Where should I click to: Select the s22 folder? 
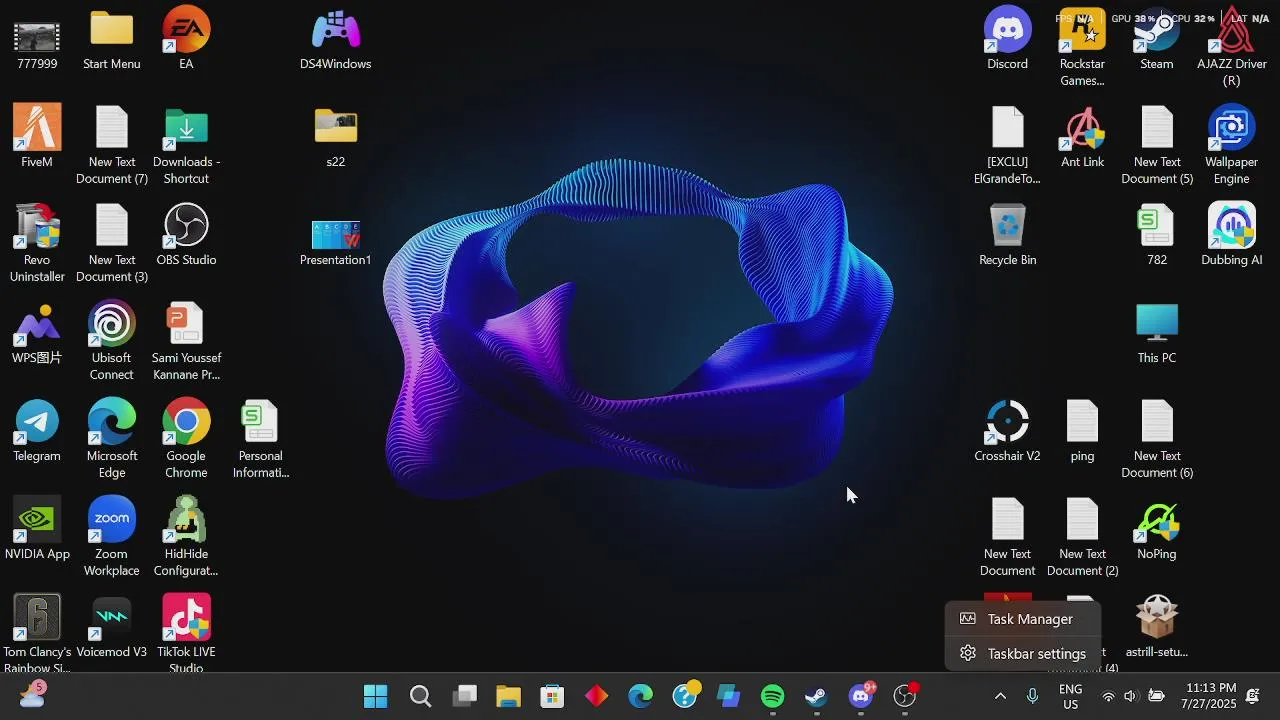click(x=336, y=137)
